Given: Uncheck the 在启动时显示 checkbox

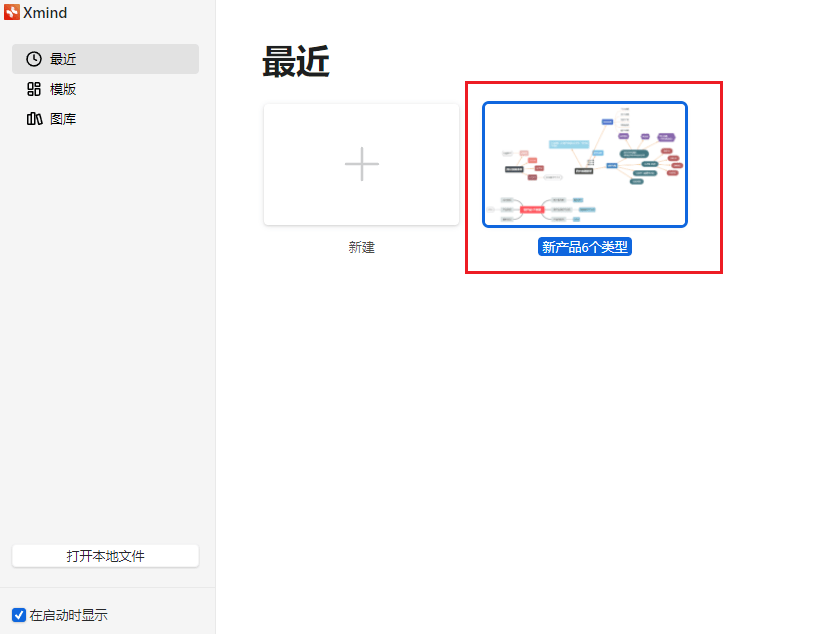Looking at the screenshot, I should coord(19,615).
